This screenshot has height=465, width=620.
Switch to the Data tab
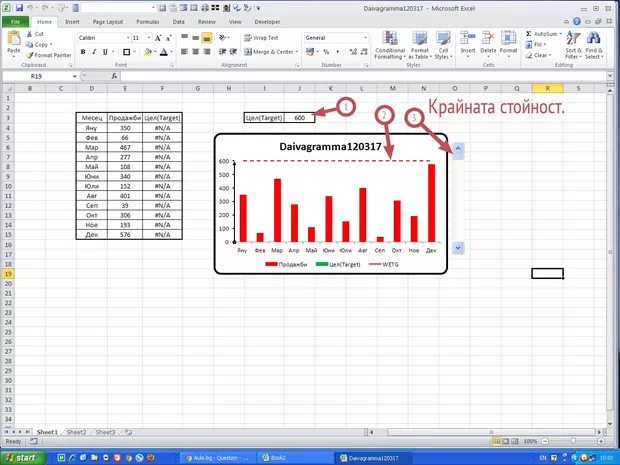178,22
